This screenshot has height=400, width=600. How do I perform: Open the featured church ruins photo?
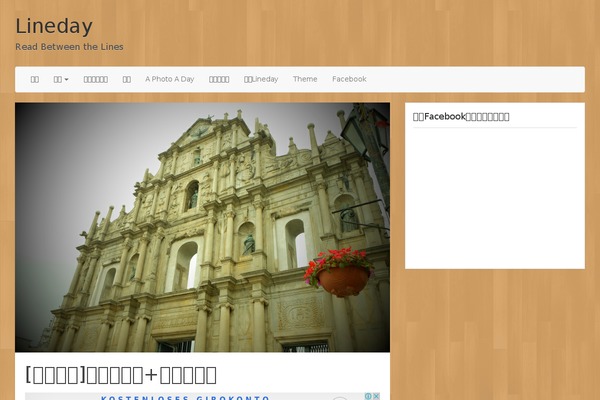[202, 227]
